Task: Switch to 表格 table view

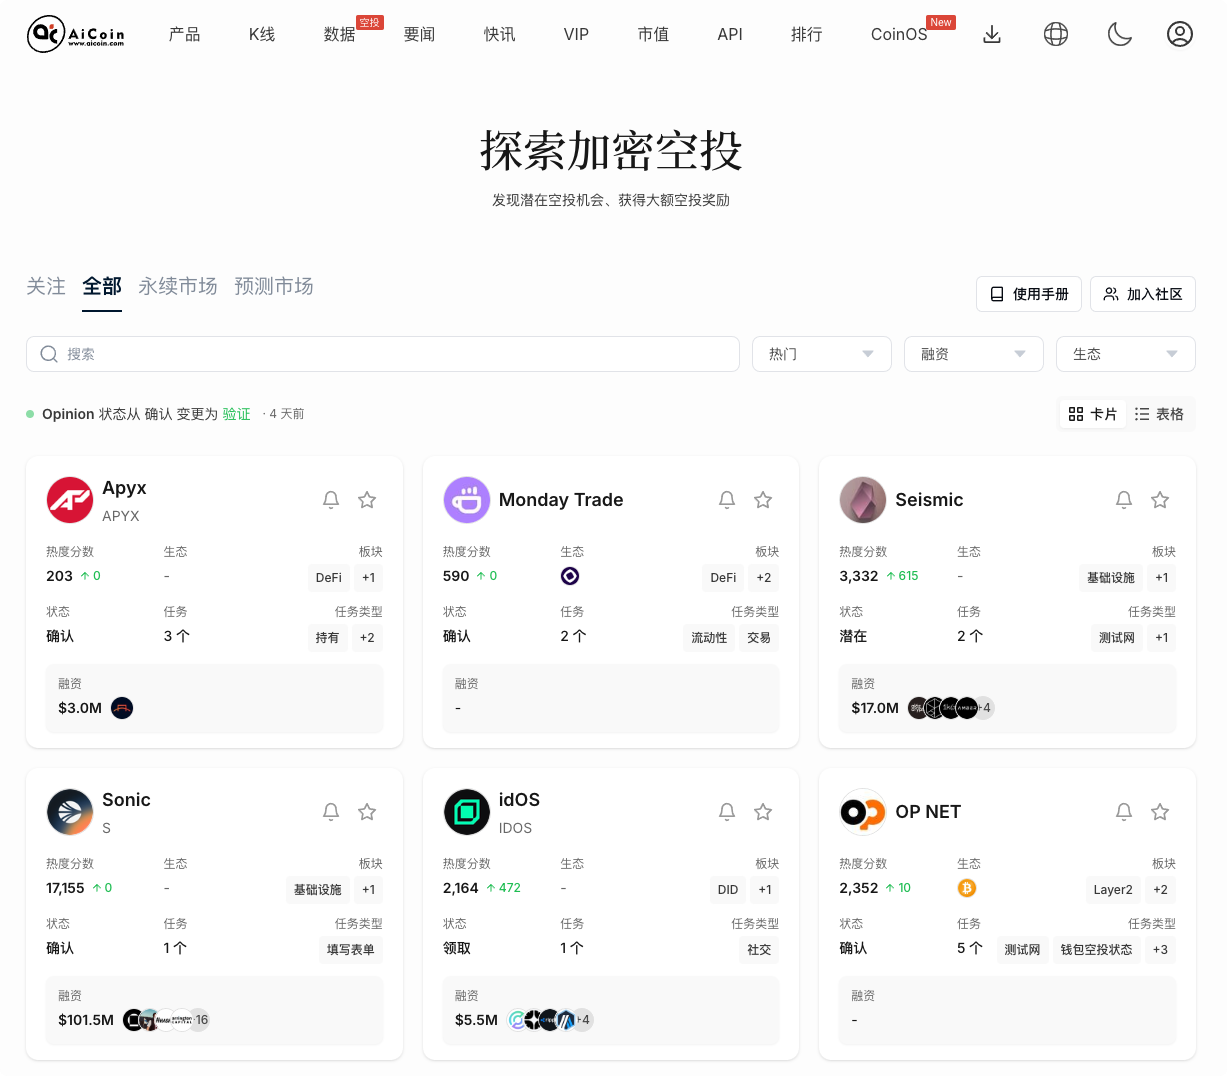Action: click(x=1160, y=413)
